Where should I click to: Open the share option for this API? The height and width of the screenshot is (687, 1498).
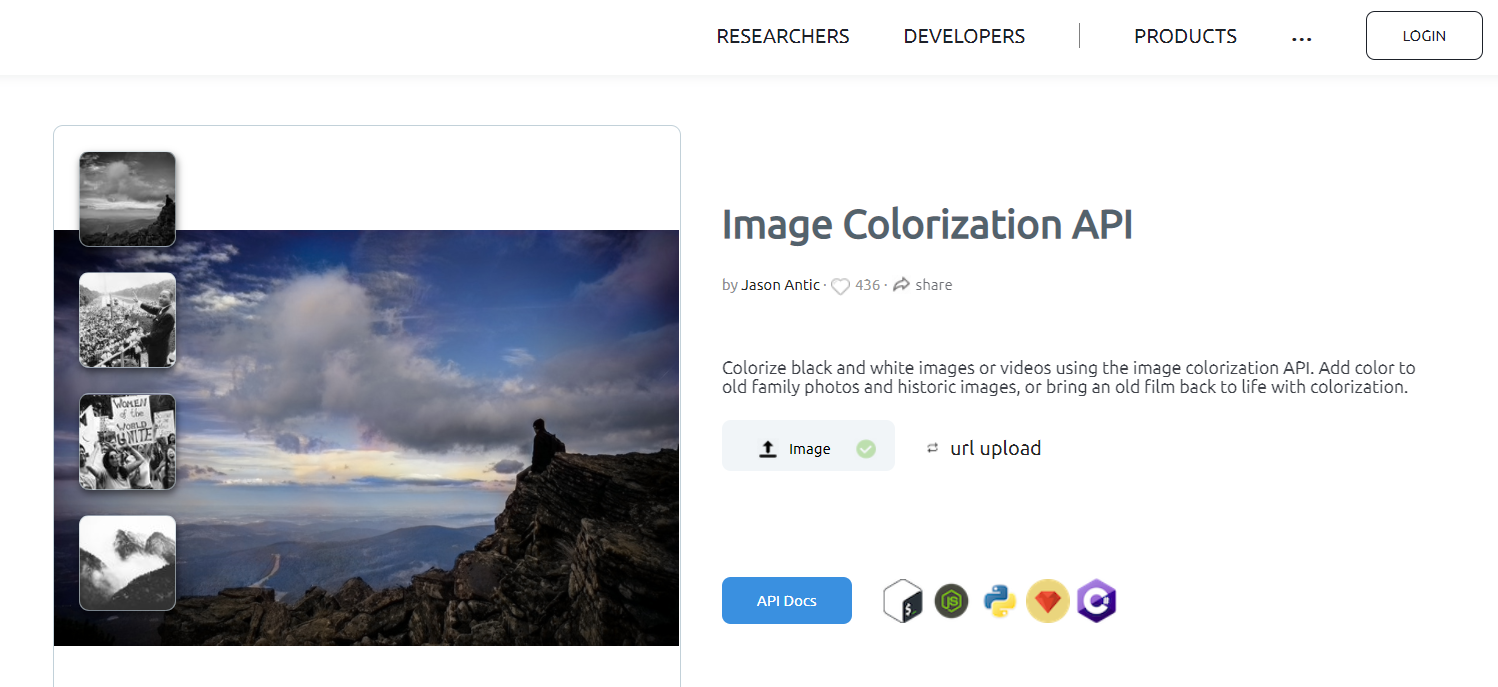tap(921, 284)
